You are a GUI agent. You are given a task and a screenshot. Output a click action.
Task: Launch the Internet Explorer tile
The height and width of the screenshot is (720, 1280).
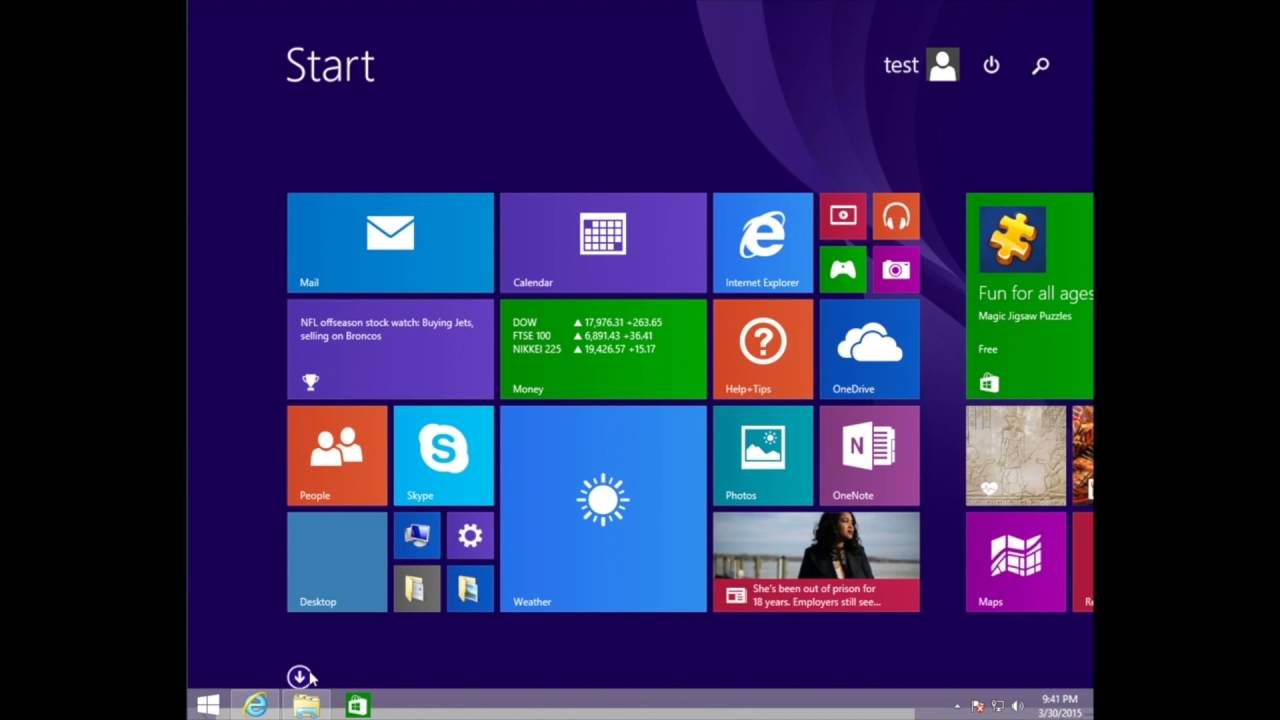763,243
